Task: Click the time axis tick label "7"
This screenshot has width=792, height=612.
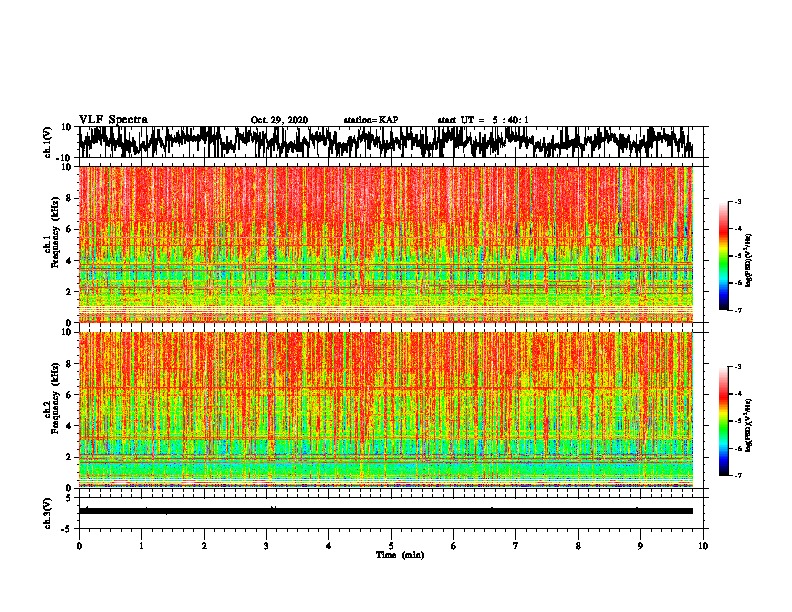Action: [x=516, y=546]
